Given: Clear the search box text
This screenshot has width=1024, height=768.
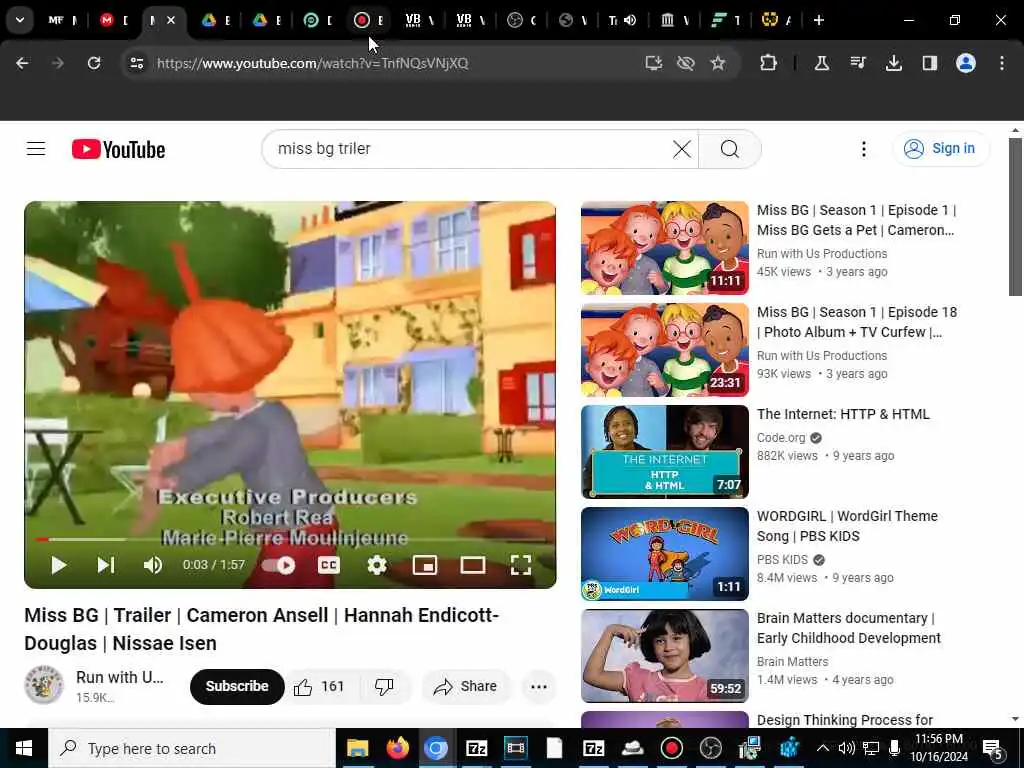Looking at the screenshot, I should click(x=682, y=149).
